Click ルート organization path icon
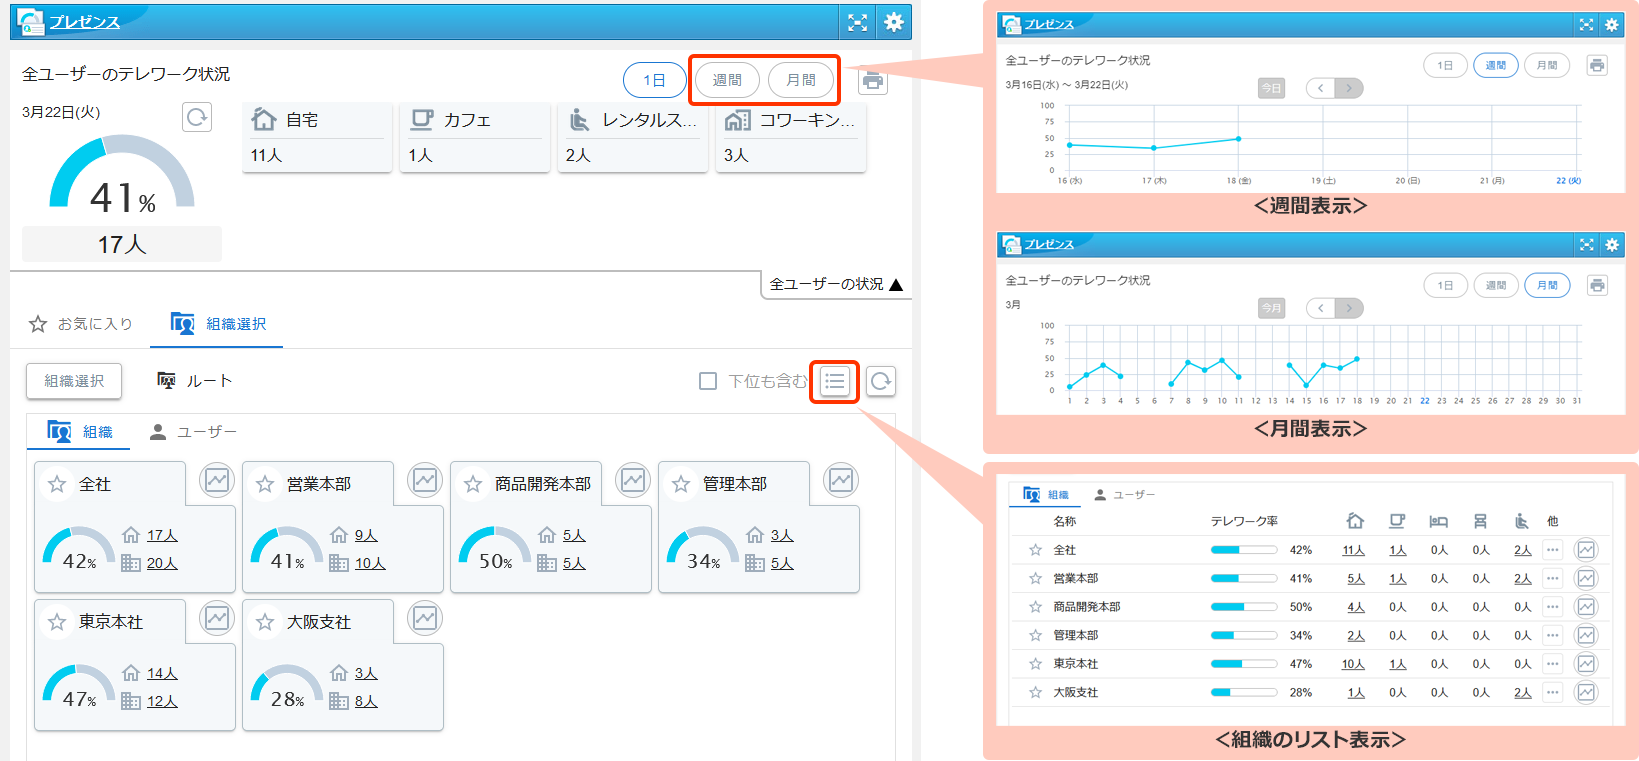Screen dimensions: 1639x761 click(x=167, y=381)
